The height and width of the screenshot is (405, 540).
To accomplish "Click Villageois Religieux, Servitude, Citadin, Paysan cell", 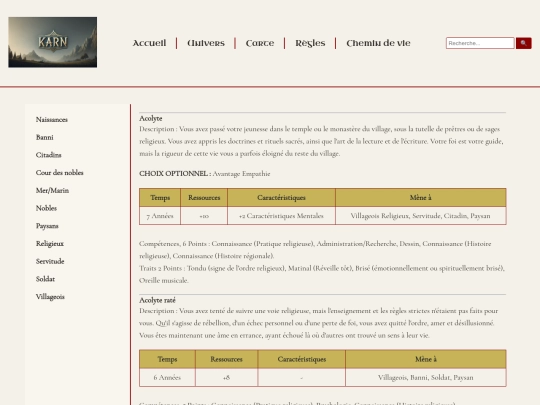I will (x=420, y=216).
